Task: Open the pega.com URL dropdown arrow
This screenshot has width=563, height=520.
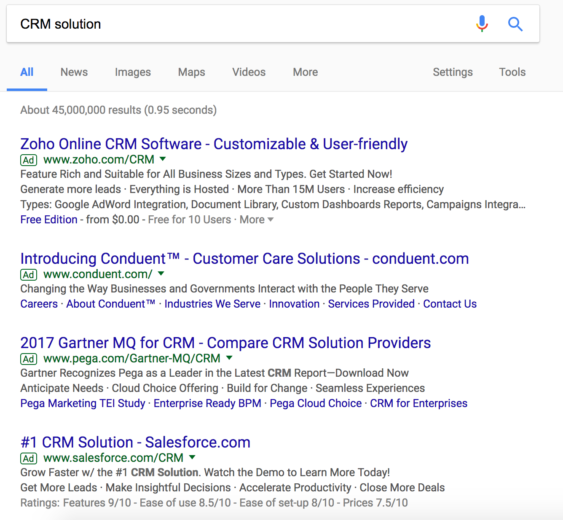Action: [229, 358]
